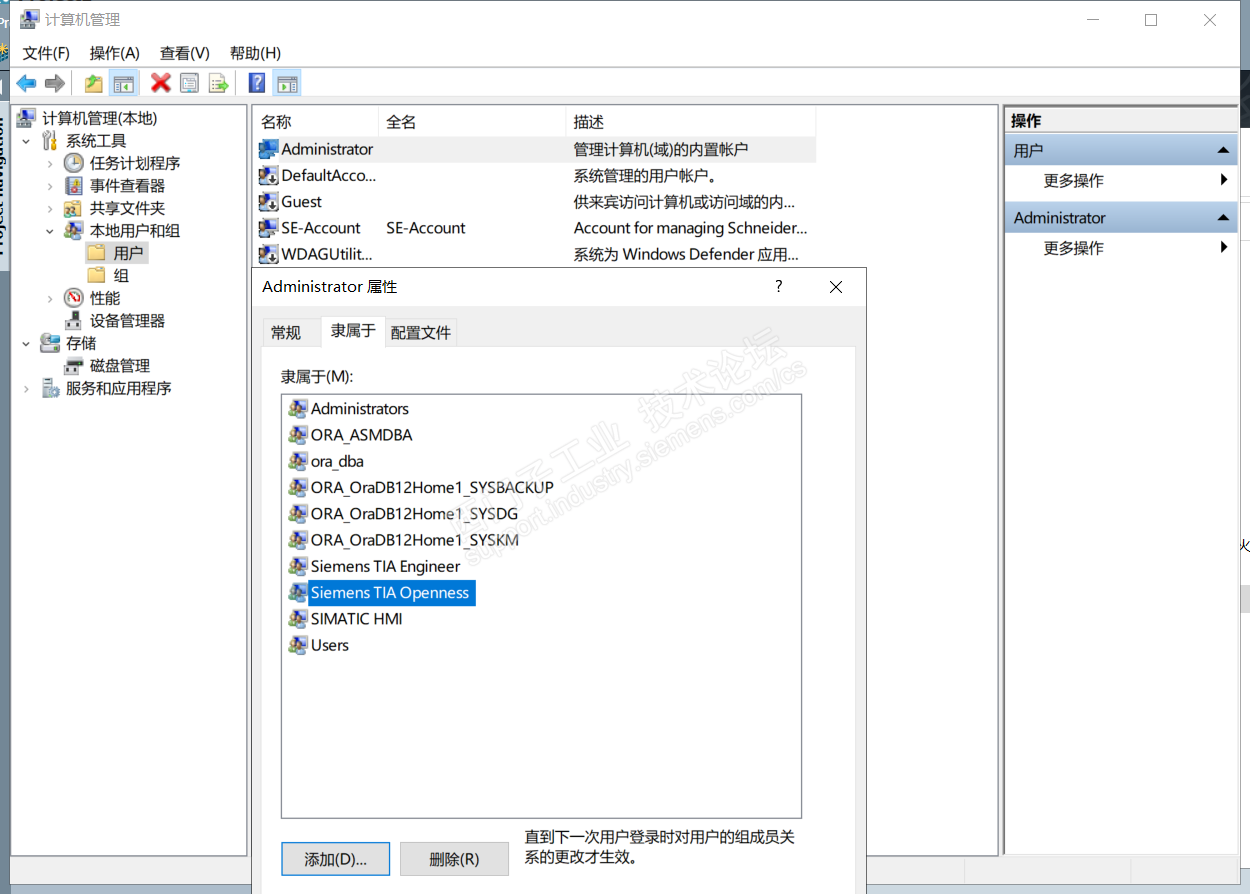Close the Administrator 属性 dialog

(x=836, y=287)
